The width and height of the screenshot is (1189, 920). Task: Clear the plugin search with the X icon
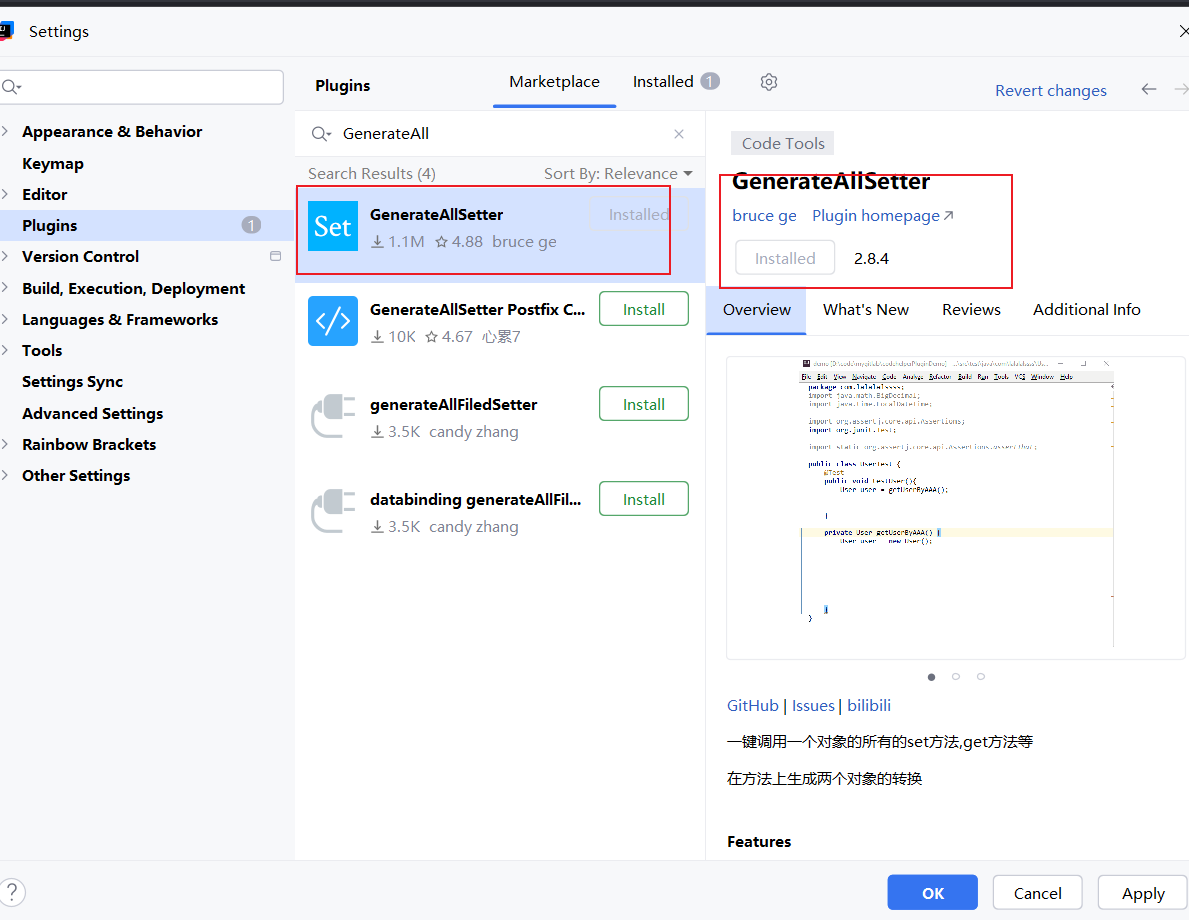point(679,134)
